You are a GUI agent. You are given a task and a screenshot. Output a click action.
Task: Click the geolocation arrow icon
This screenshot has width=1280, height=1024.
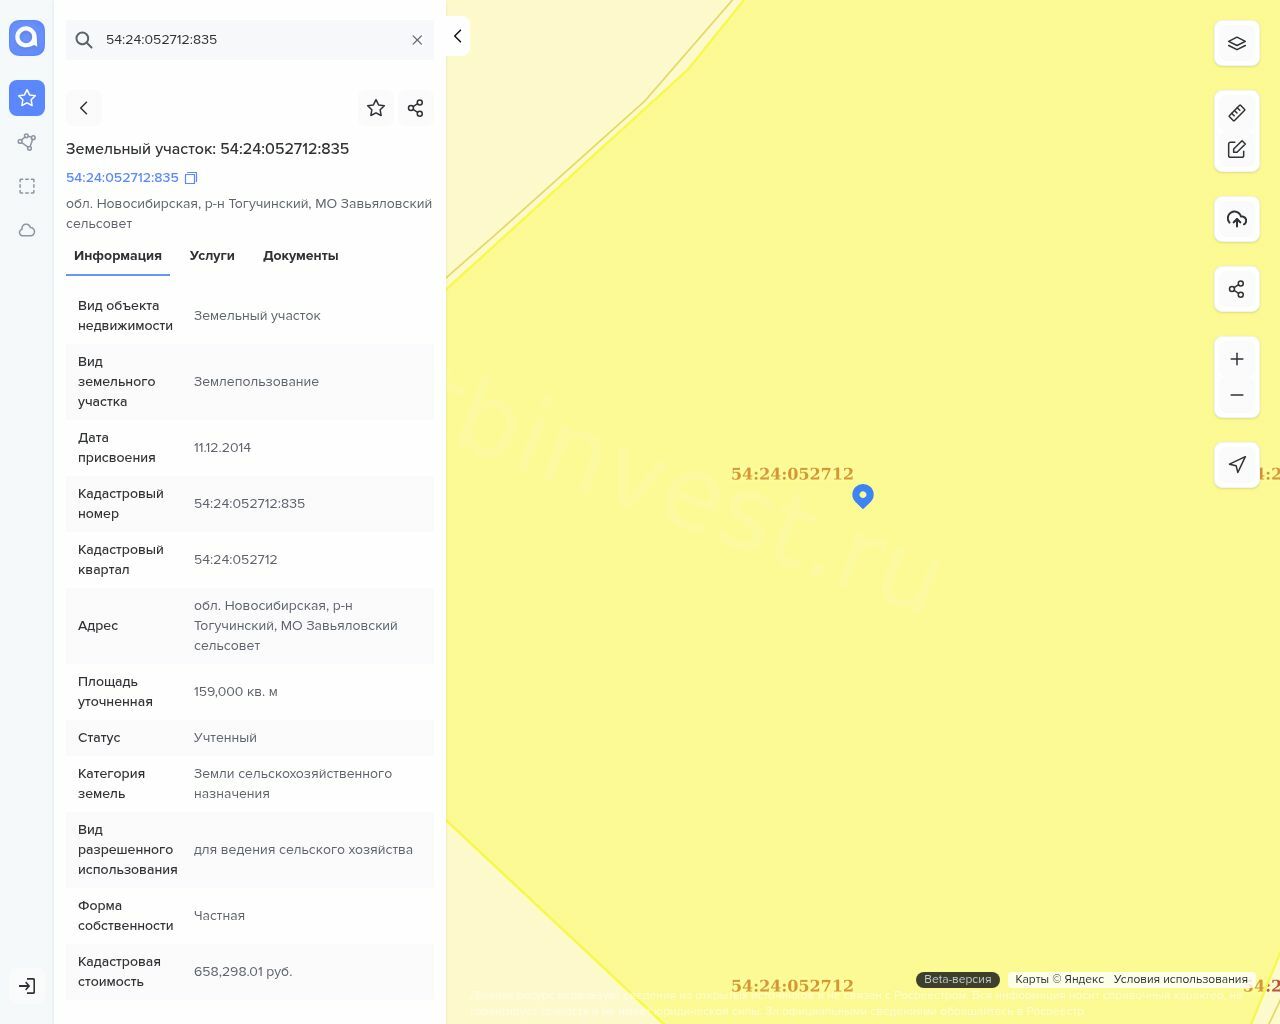coord(1237,465)
